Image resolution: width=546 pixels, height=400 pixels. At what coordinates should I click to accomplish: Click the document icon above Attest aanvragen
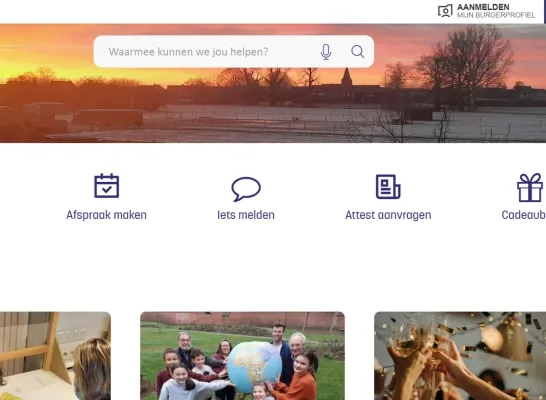[388, 187]
